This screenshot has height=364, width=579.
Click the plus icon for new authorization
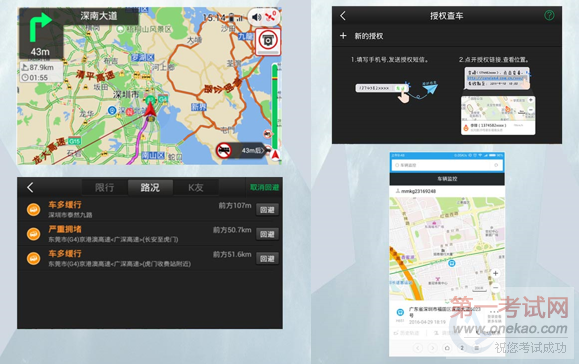click(x=343, y=35)
